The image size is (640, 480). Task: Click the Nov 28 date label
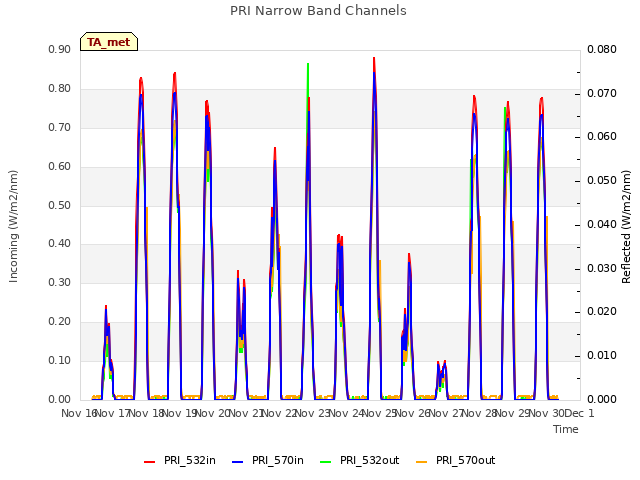(x=480, y=413)
